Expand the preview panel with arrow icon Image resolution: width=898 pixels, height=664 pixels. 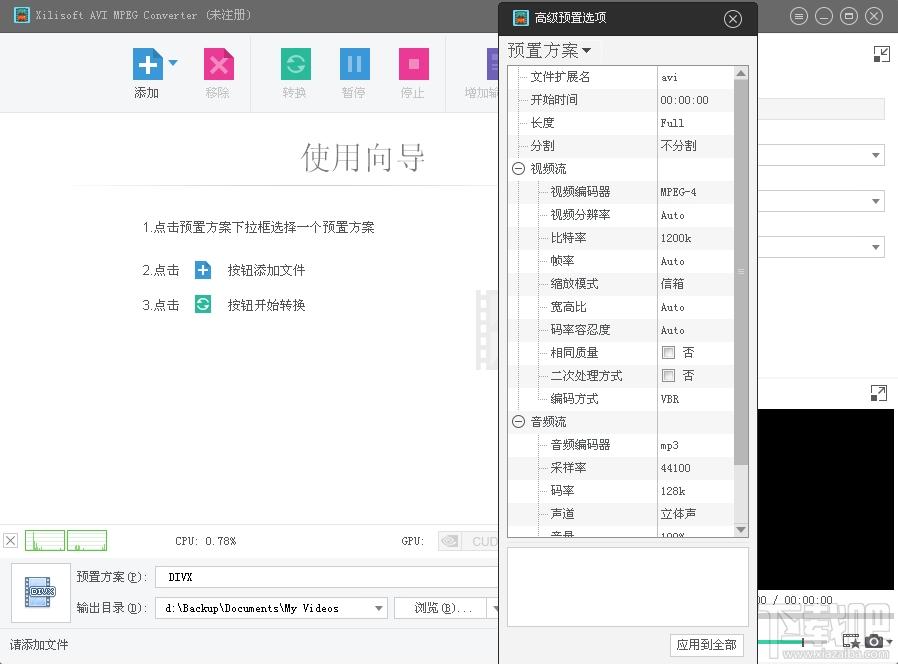click(879, 394)
